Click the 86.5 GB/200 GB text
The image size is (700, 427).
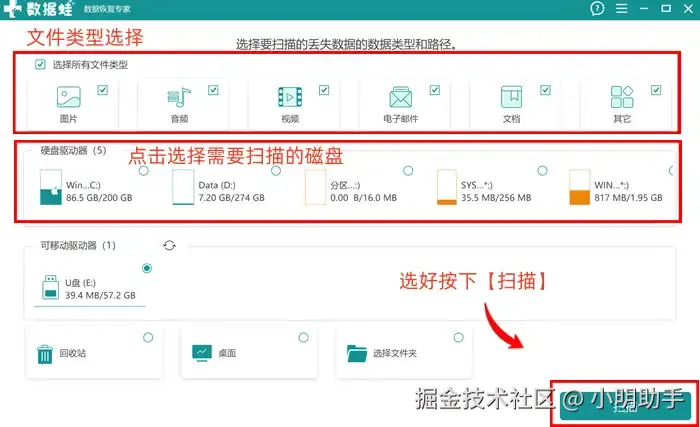coord(99,197)
